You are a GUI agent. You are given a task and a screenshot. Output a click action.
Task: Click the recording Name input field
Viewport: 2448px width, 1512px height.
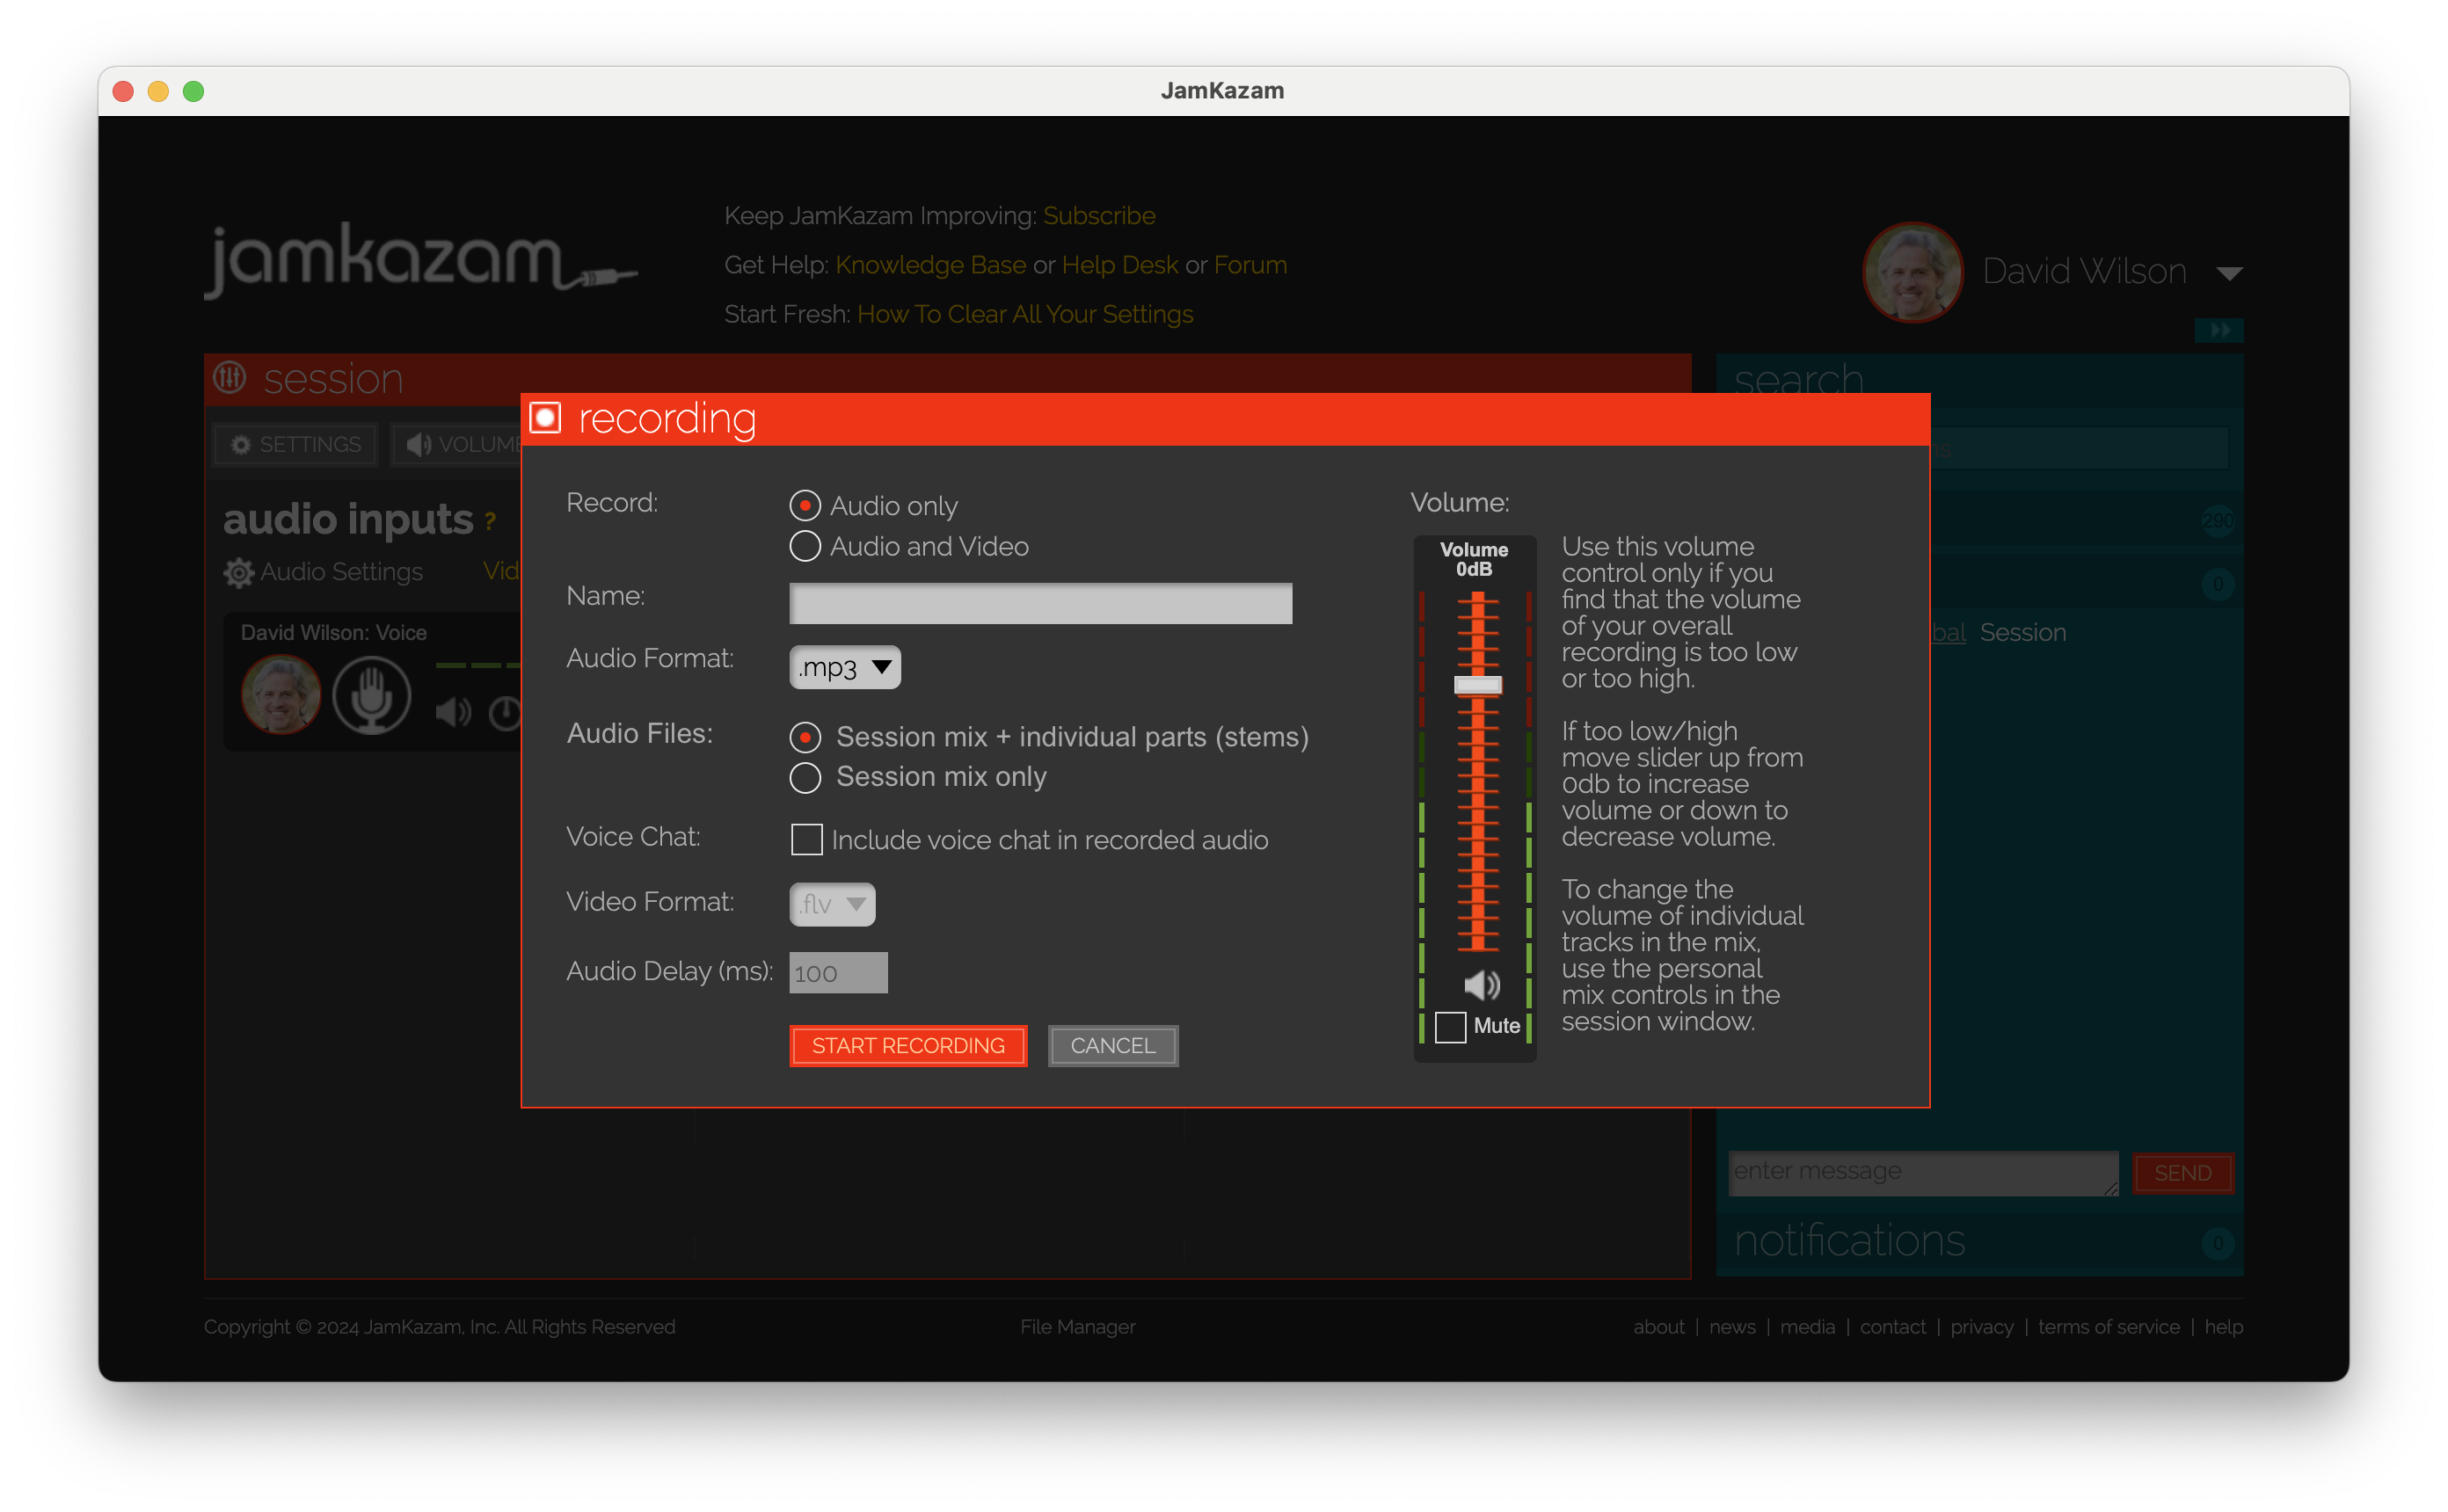pyautogui.click(x=1040, y=603)
